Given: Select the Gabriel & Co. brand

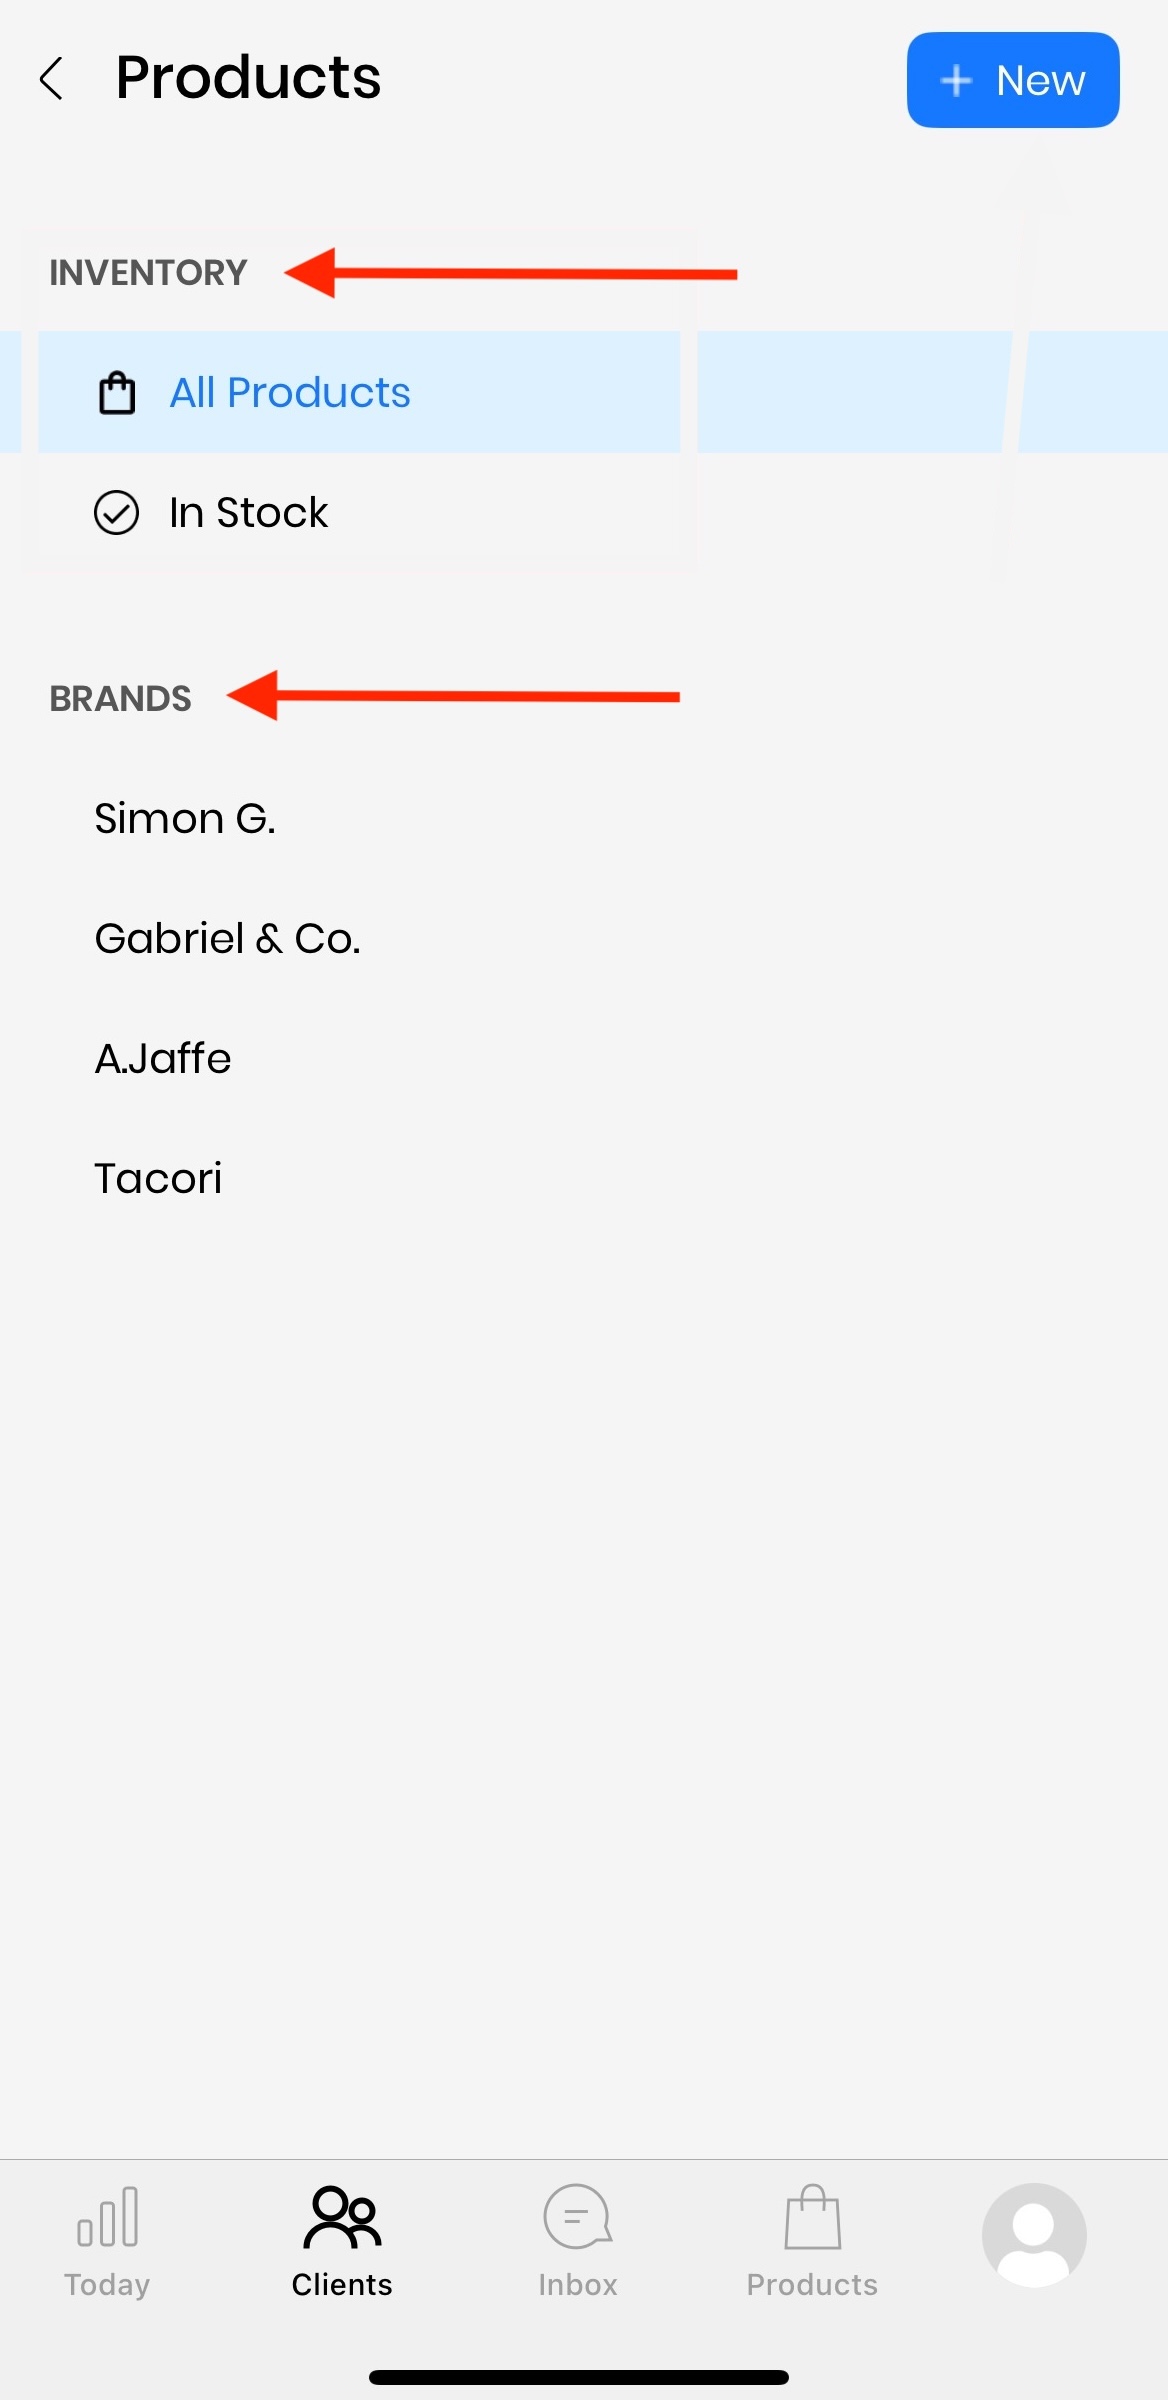Looking at the screenshot, I should click(227, 938).
